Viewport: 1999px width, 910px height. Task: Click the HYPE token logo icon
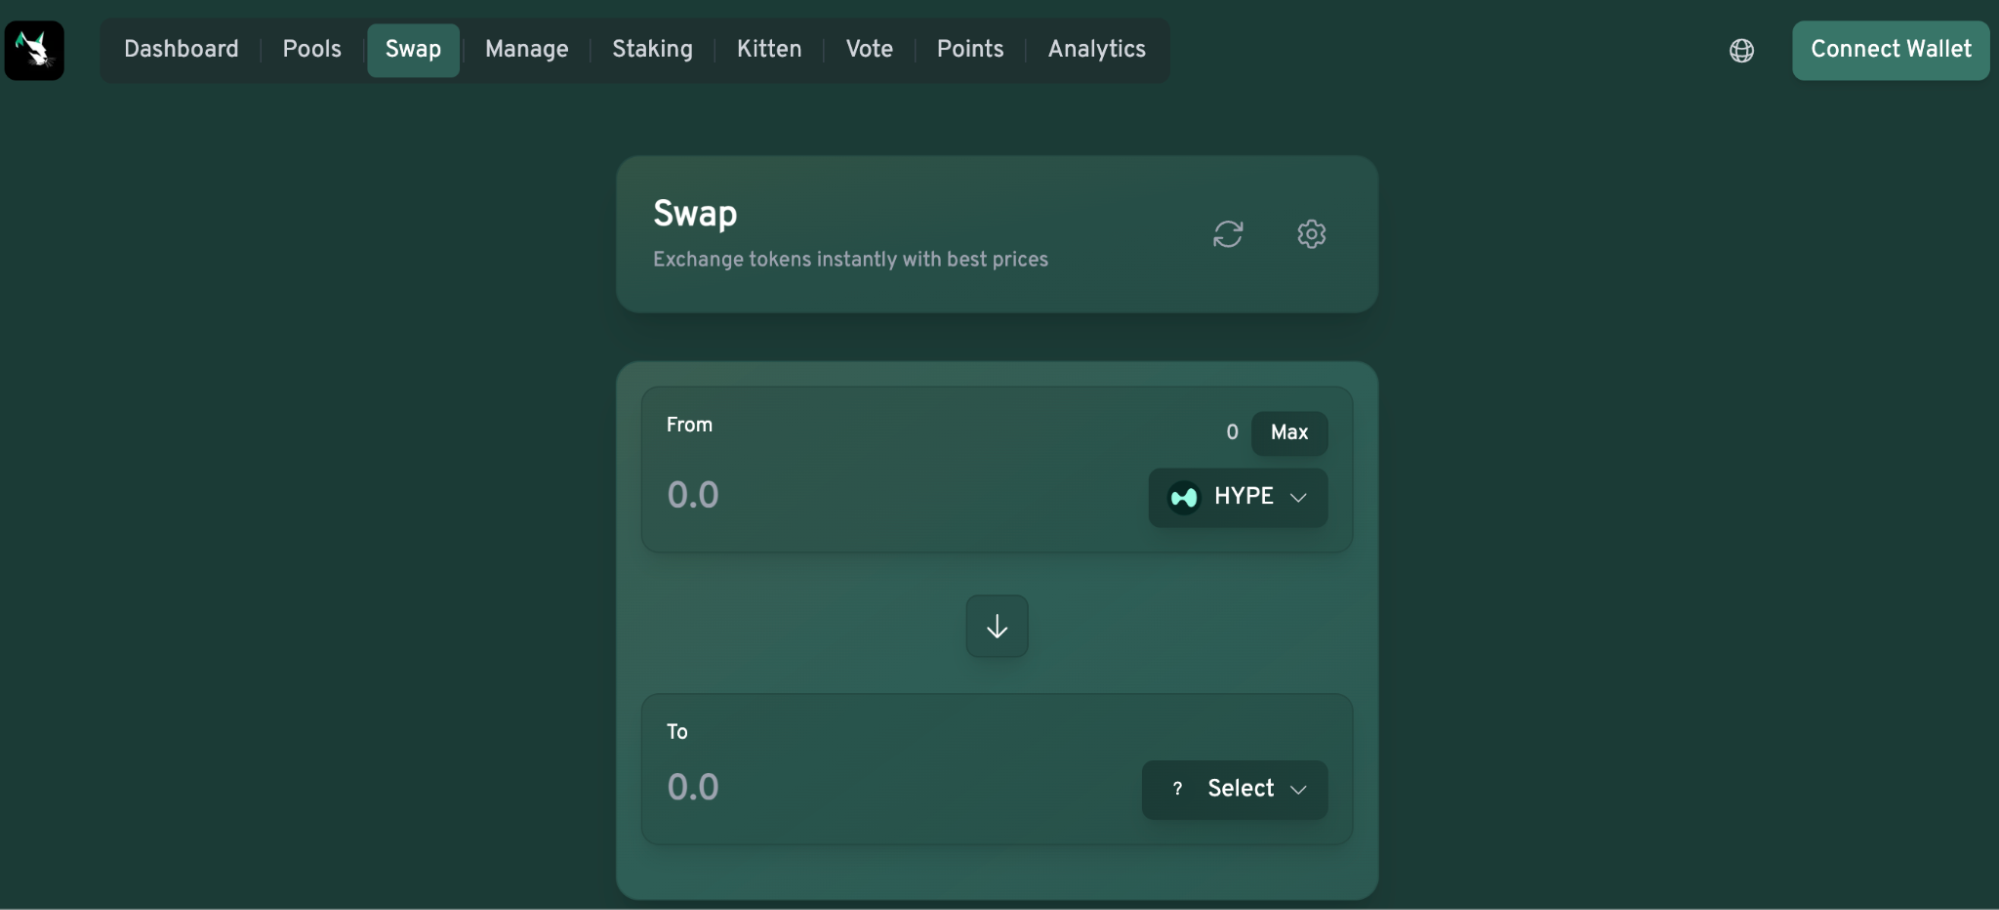[x=1184, y=497]
